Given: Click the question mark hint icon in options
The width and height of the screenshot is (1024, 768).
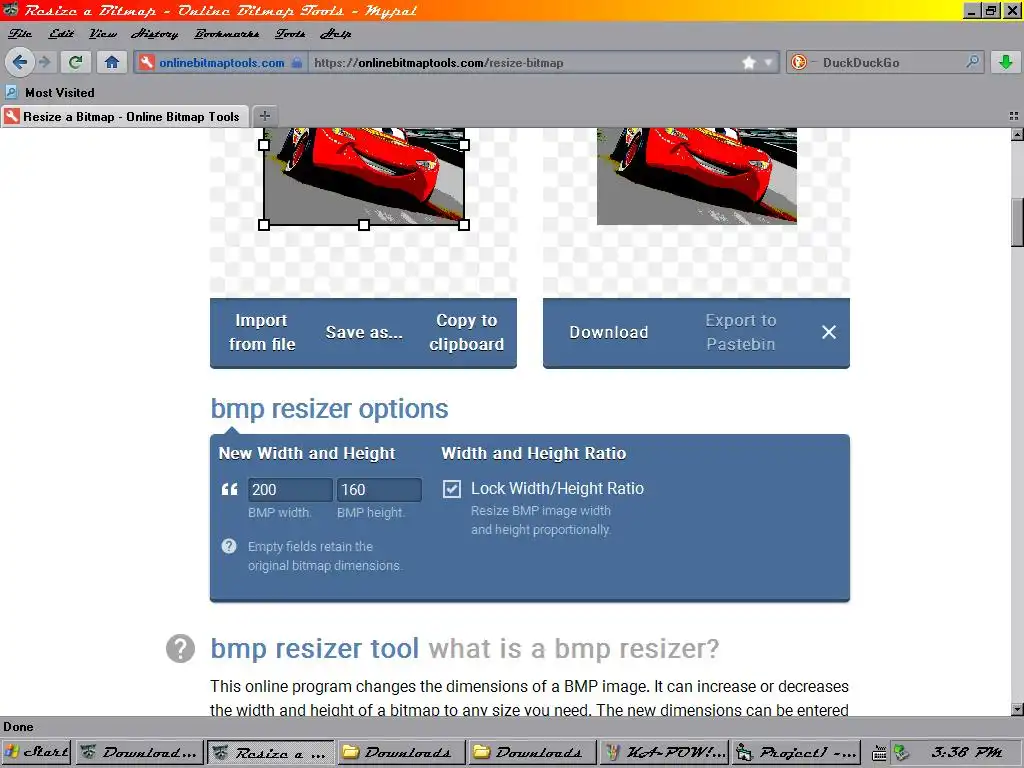Looking at the screenshot, I should (229, 546).
